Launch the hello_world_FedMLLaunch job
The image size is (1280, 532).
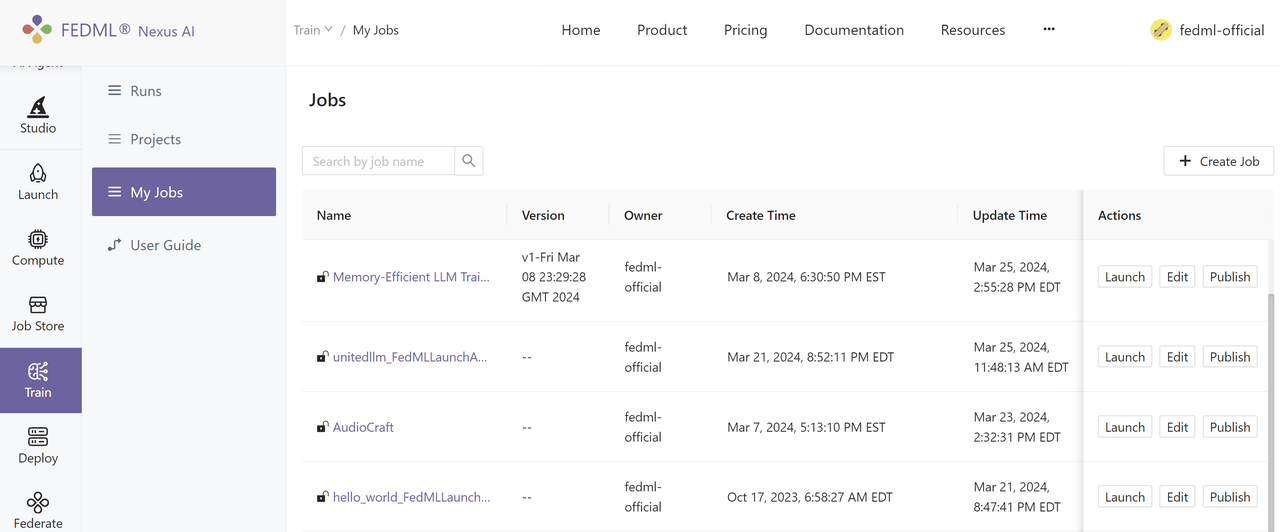[1125, 497]
